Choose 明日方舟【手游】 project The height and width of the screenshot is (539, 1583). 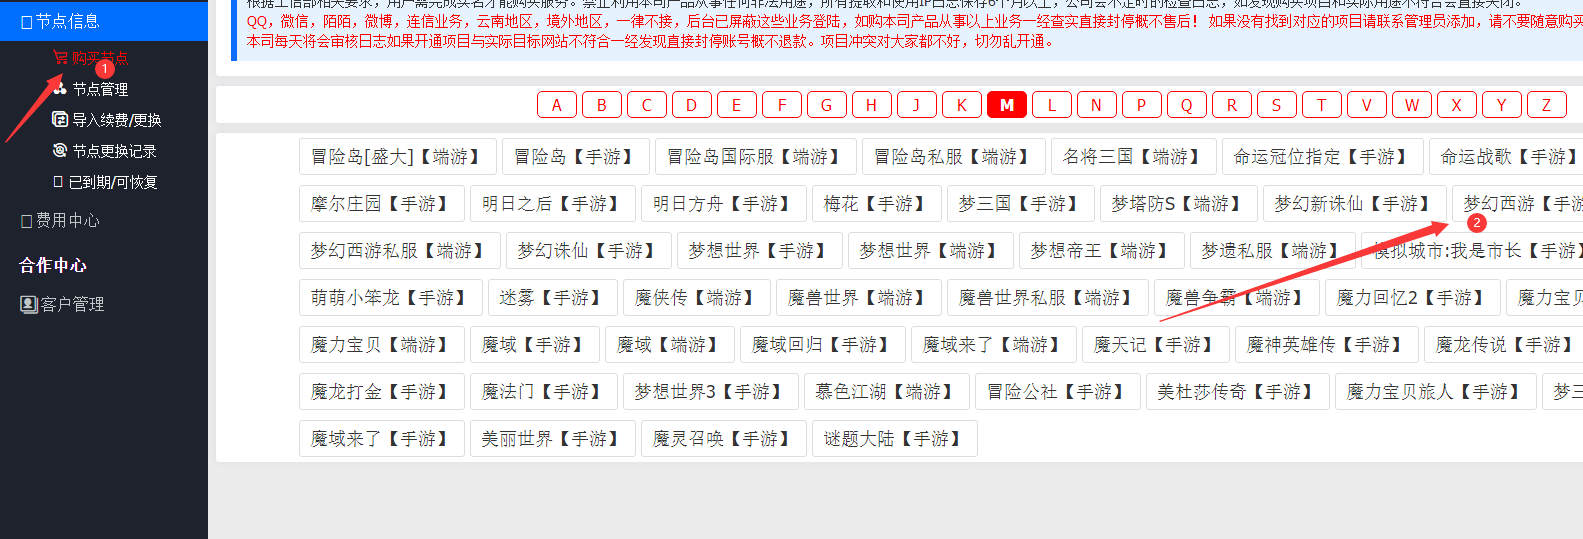pyautogui.click(x=724, y=204)
